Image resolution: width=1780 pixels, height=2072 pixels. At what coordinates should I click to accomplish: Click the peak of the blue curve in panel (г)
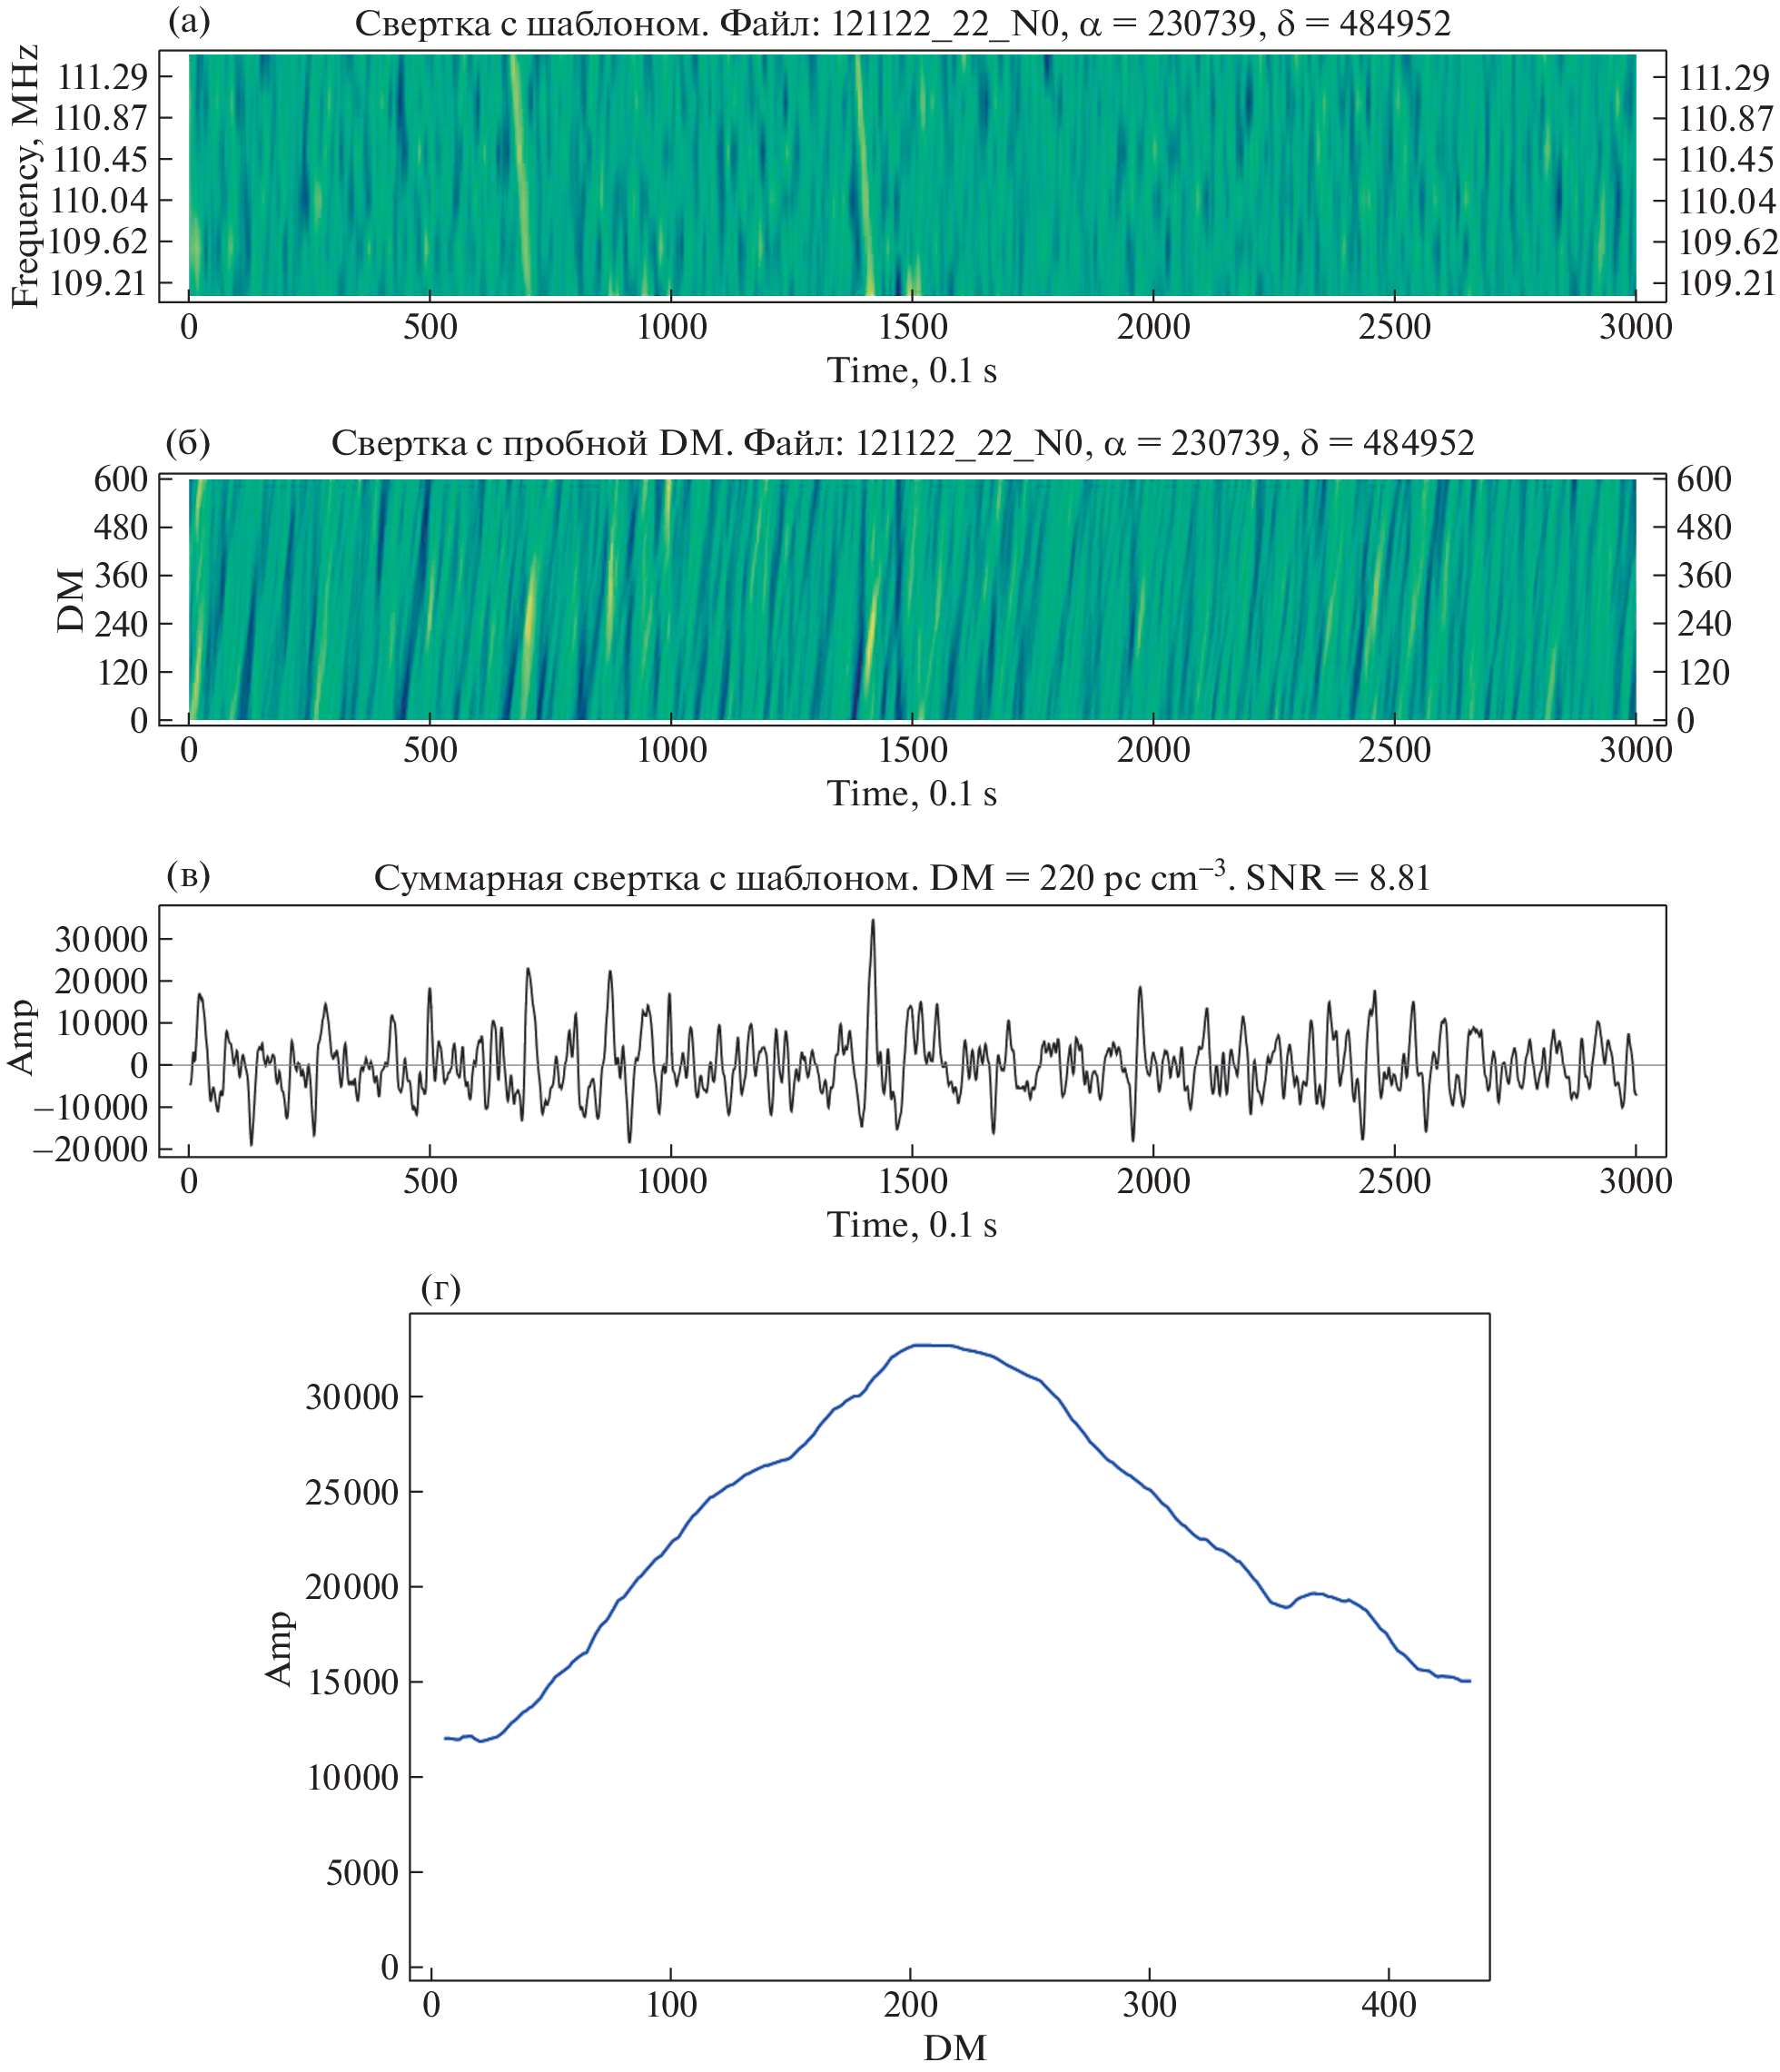[x=930, y=1345]
